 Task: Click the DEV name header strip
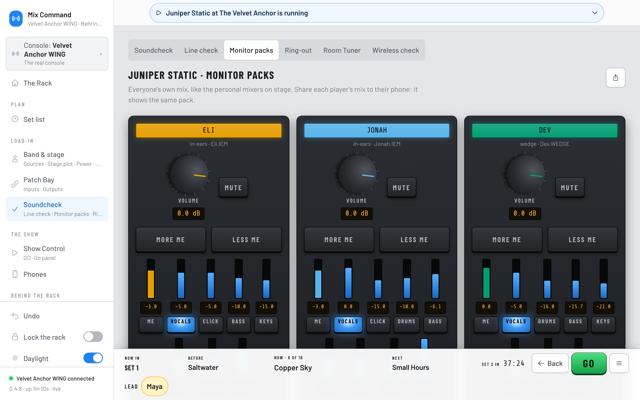pos(544,130)
